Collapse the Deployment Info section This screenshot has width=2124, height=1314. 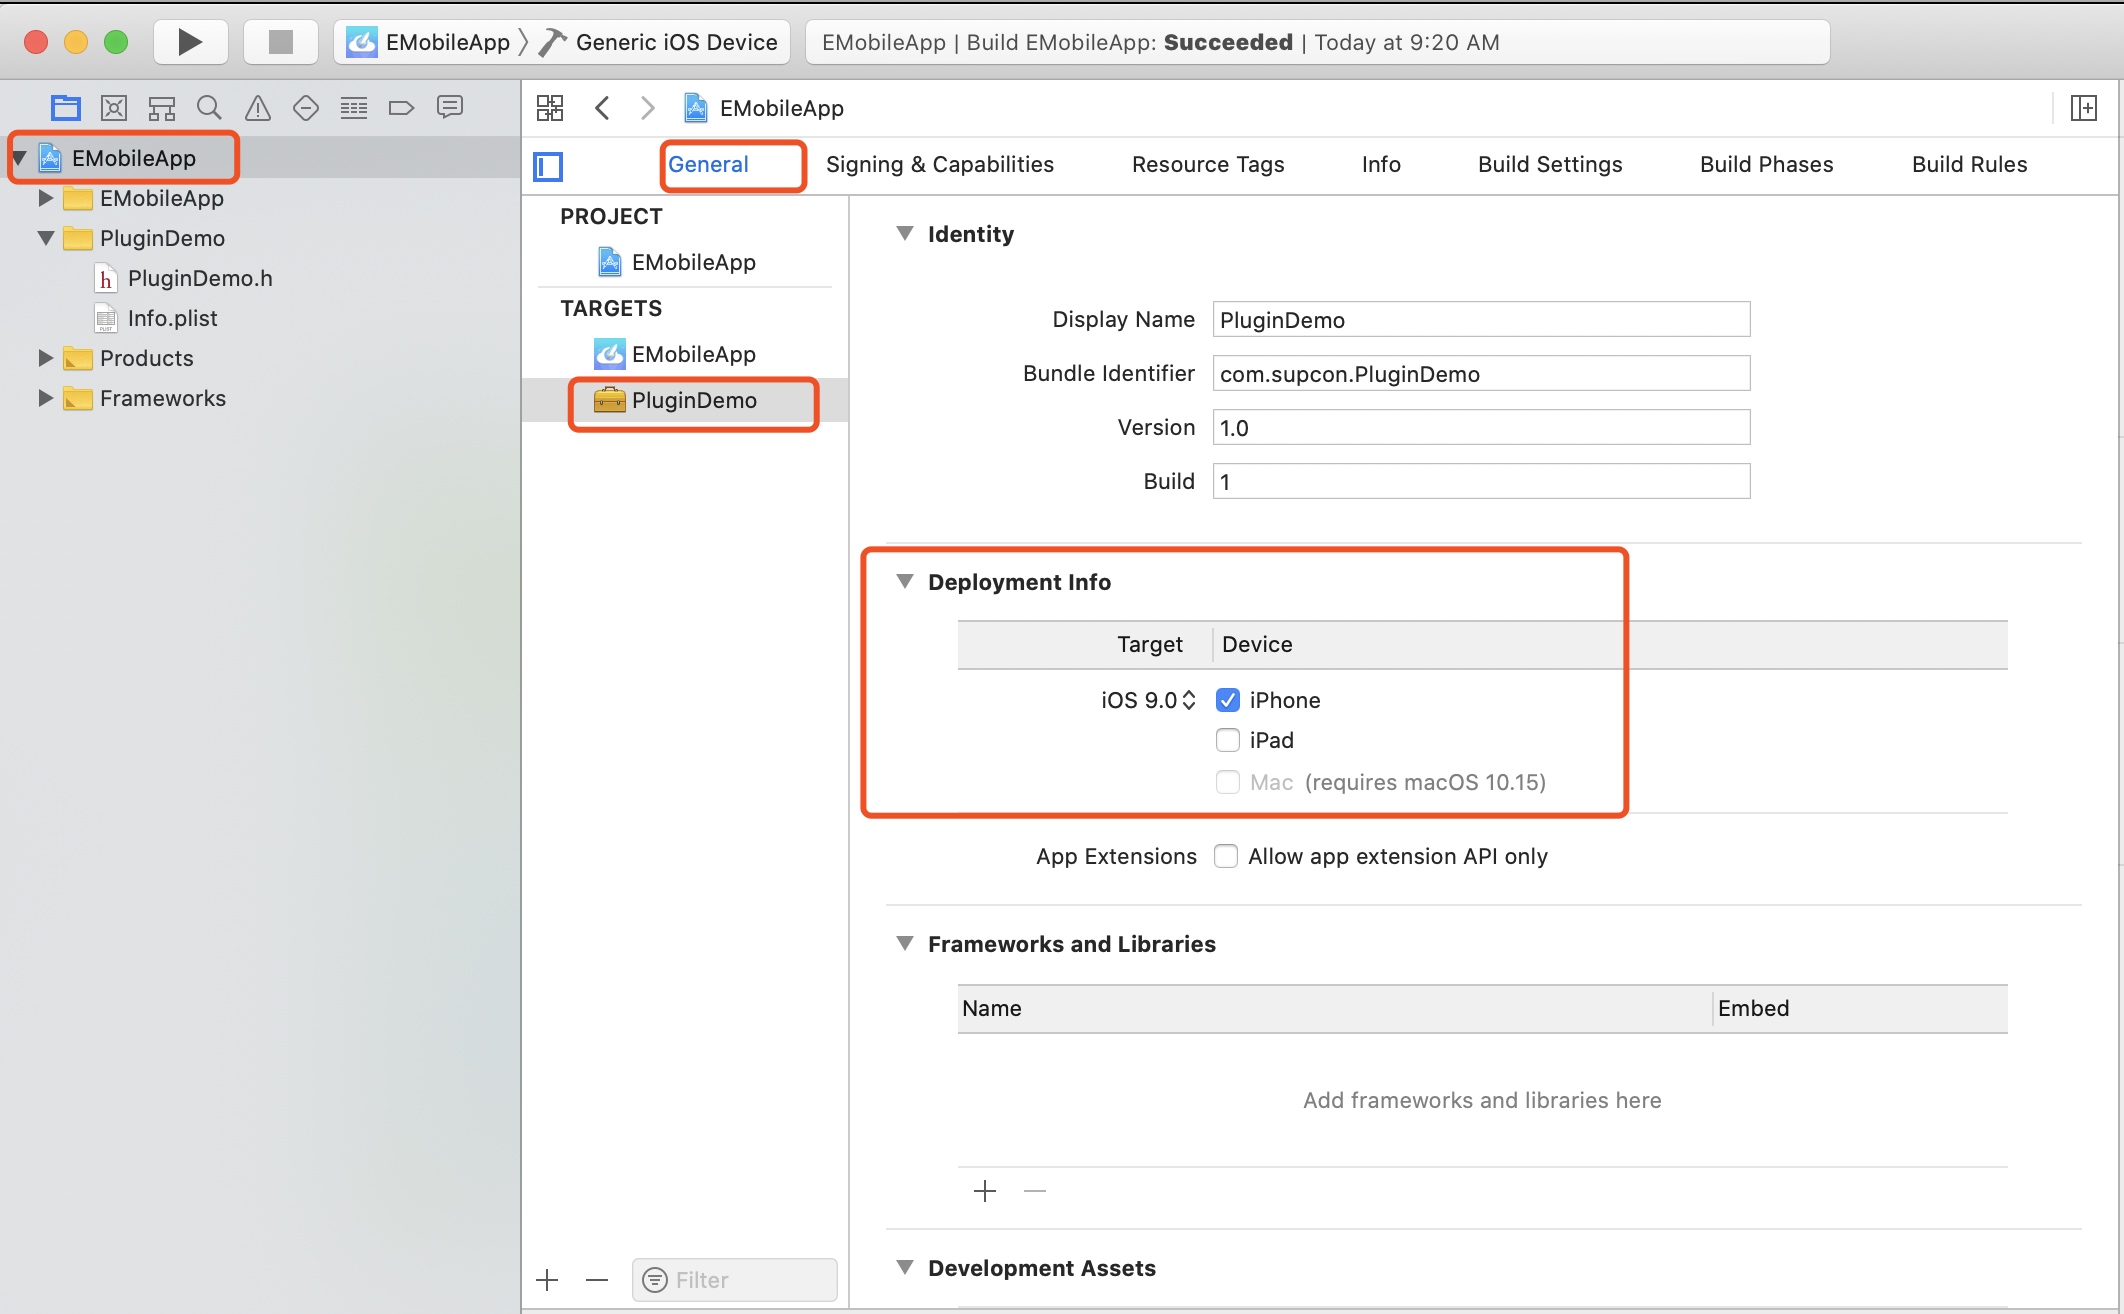coord(905,582)
